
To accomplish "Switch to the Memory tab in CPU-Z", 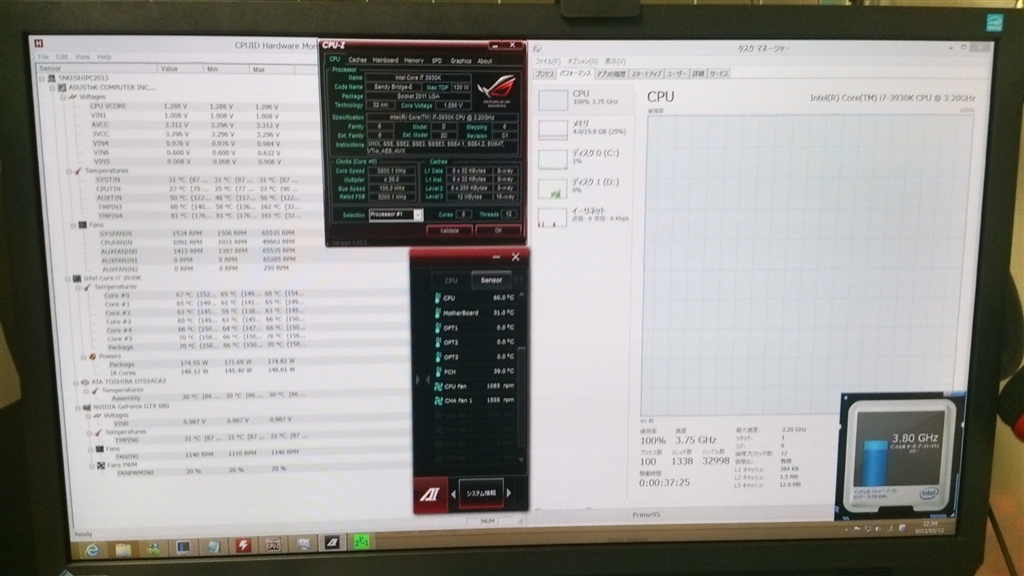I will point(413,60).
